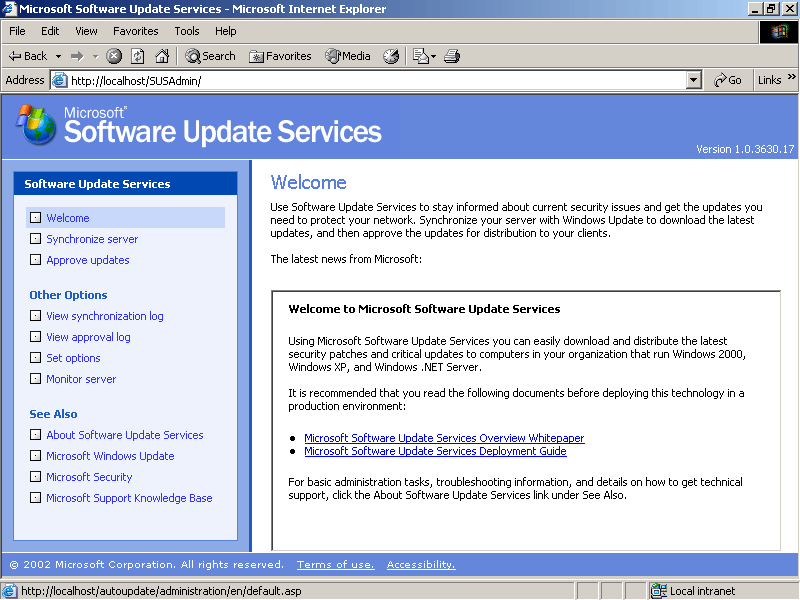Open Synchronize server in sidebar
Image resolution: width=800 pixels, height=600 pixels.
92,239
